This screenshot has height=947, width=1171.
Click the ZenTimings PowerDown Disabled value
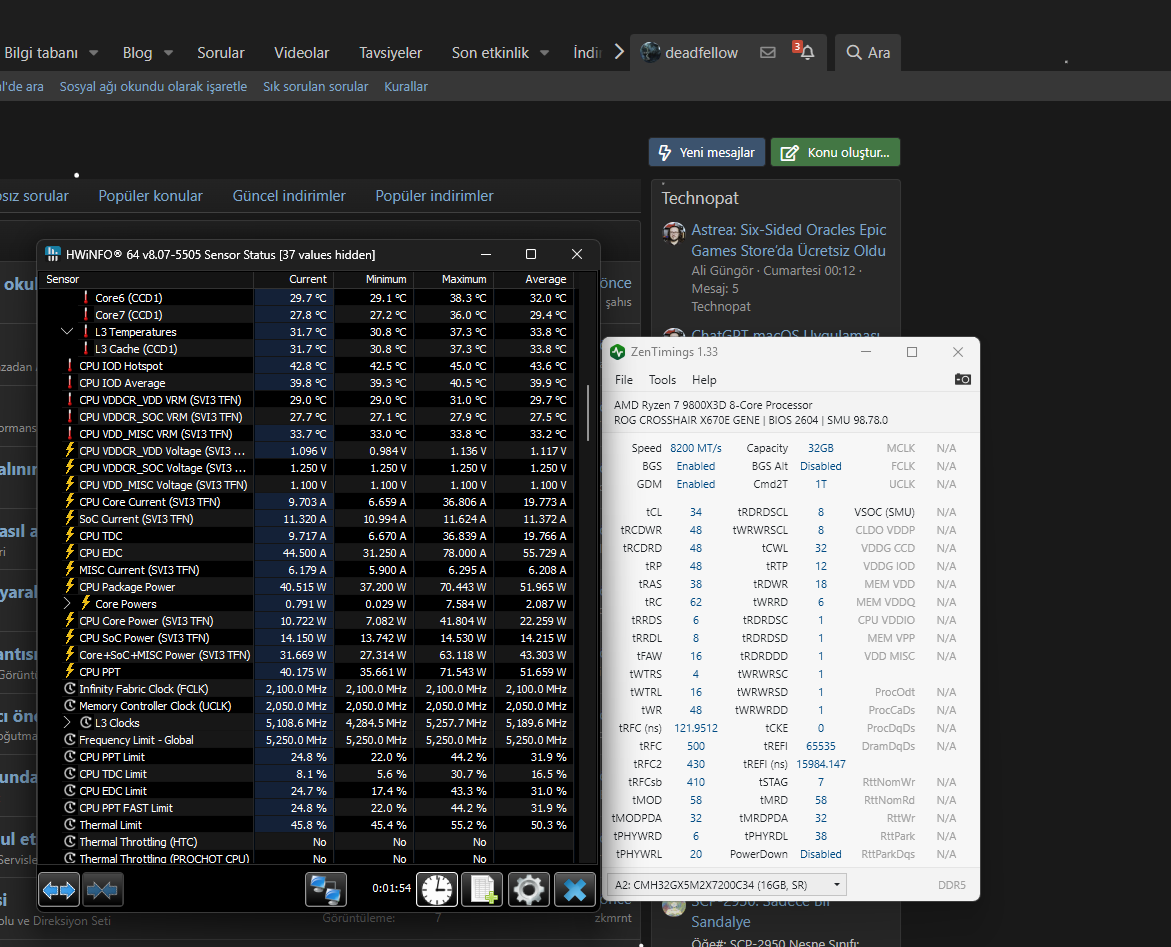(x=821, y=854)
